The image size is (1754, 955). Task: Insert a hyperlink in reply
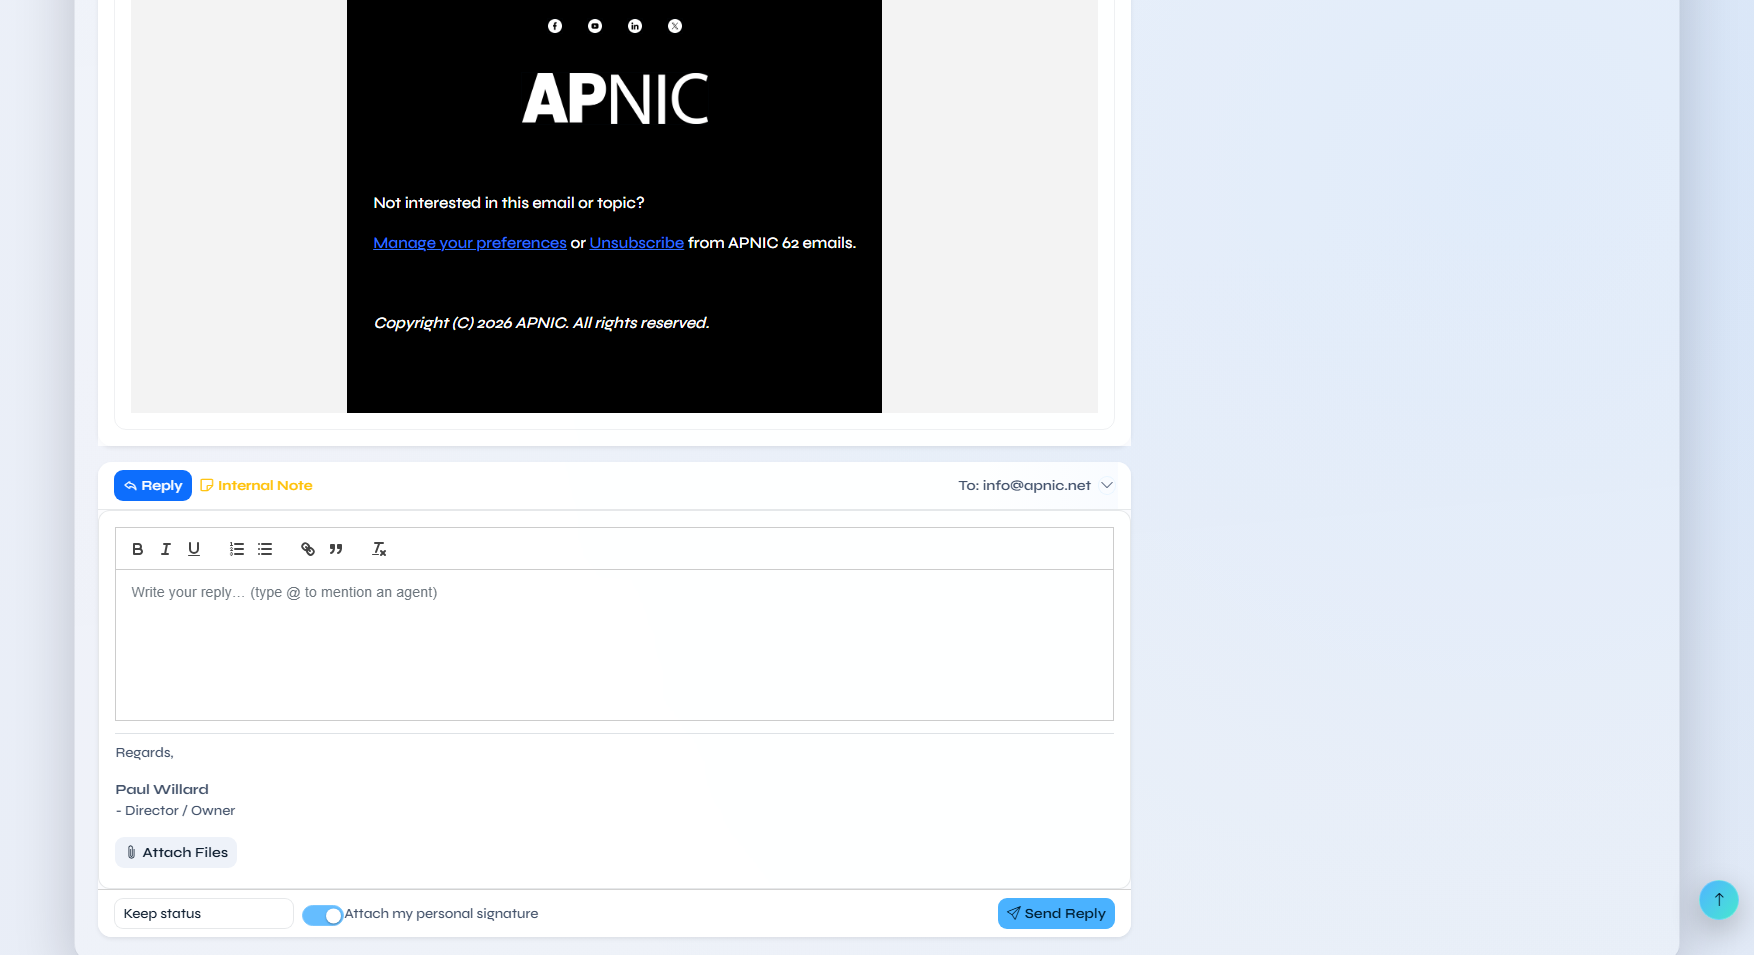(308, 549)
